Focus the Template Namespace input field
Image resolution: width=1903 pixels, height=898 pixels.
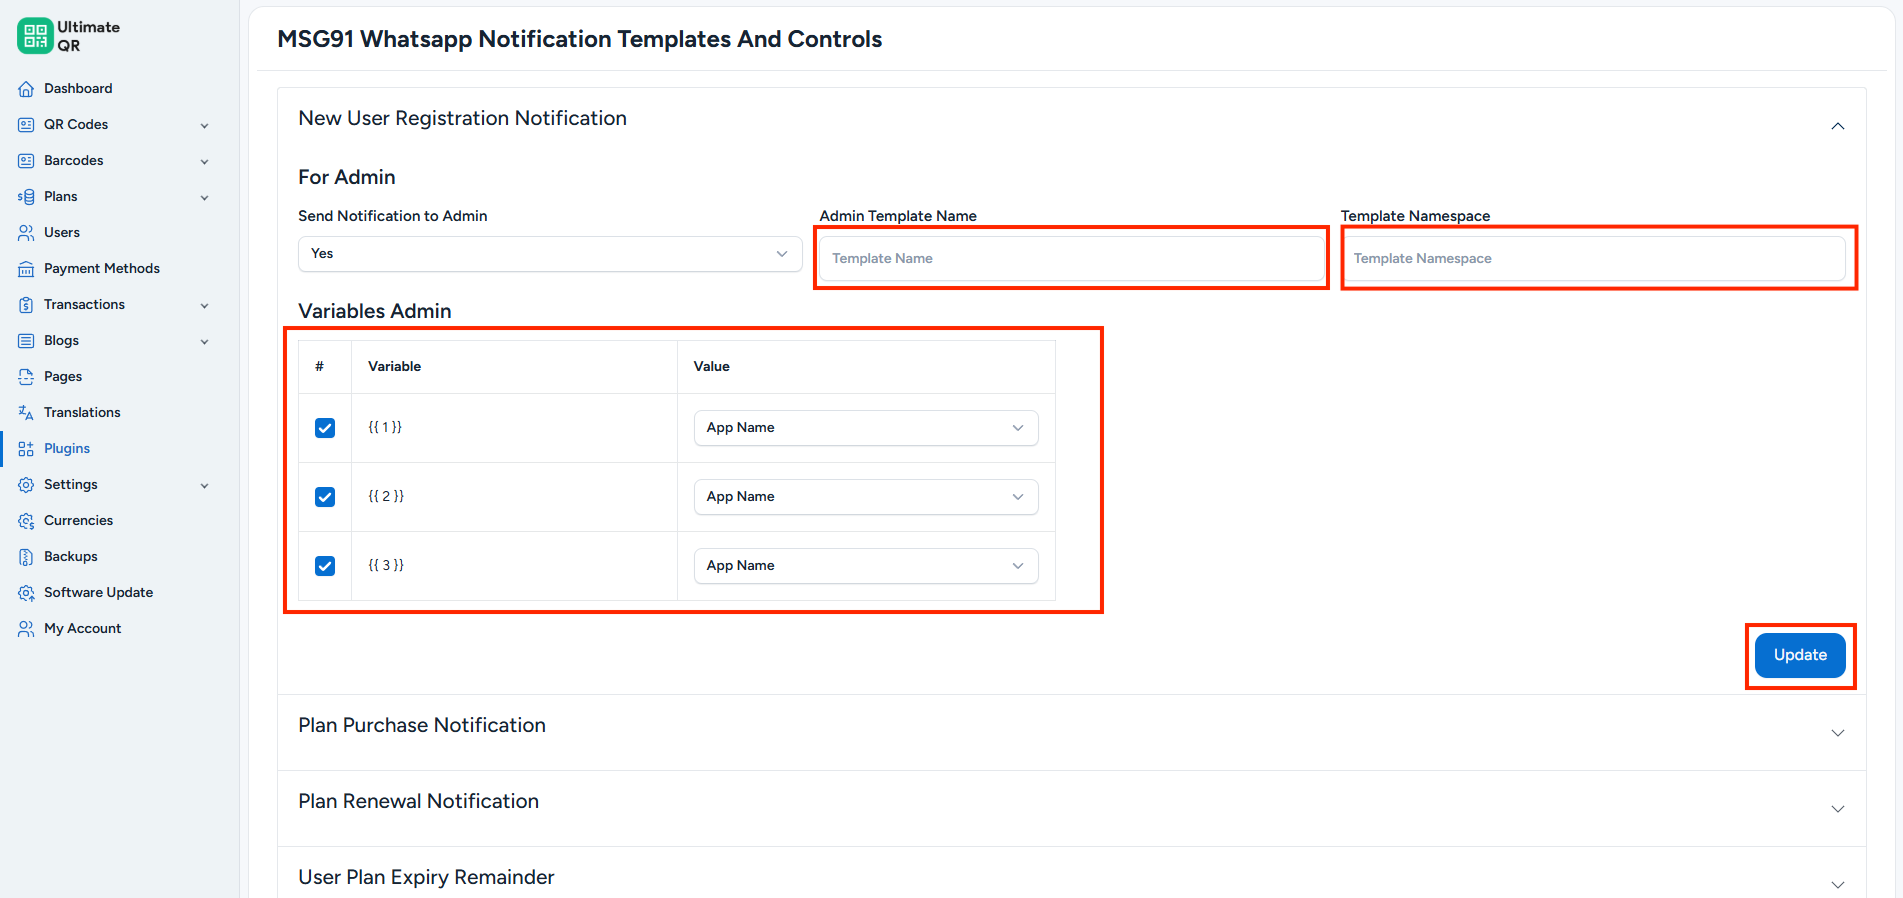1594,258
